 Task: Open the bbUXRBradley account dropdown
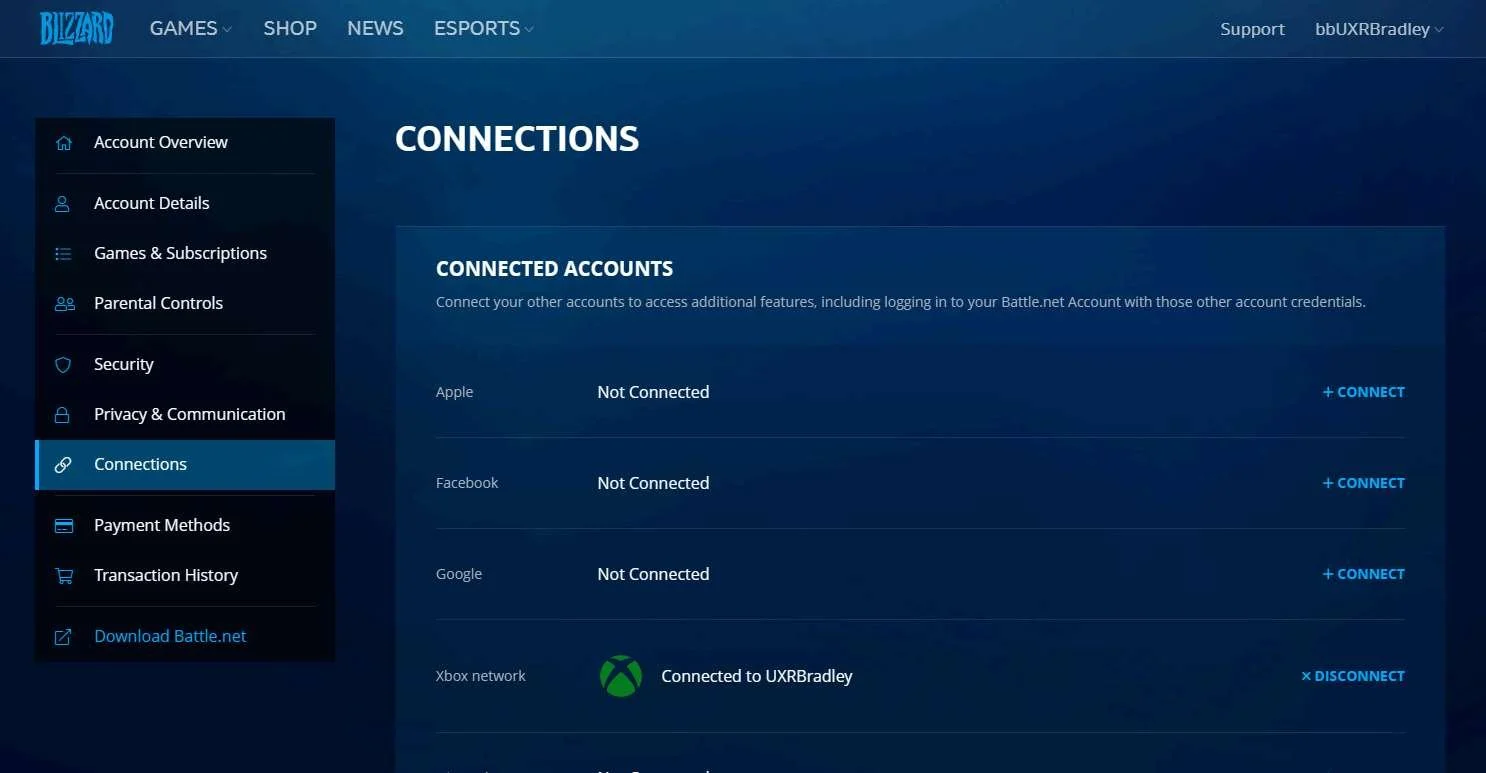pos(1379,29)
